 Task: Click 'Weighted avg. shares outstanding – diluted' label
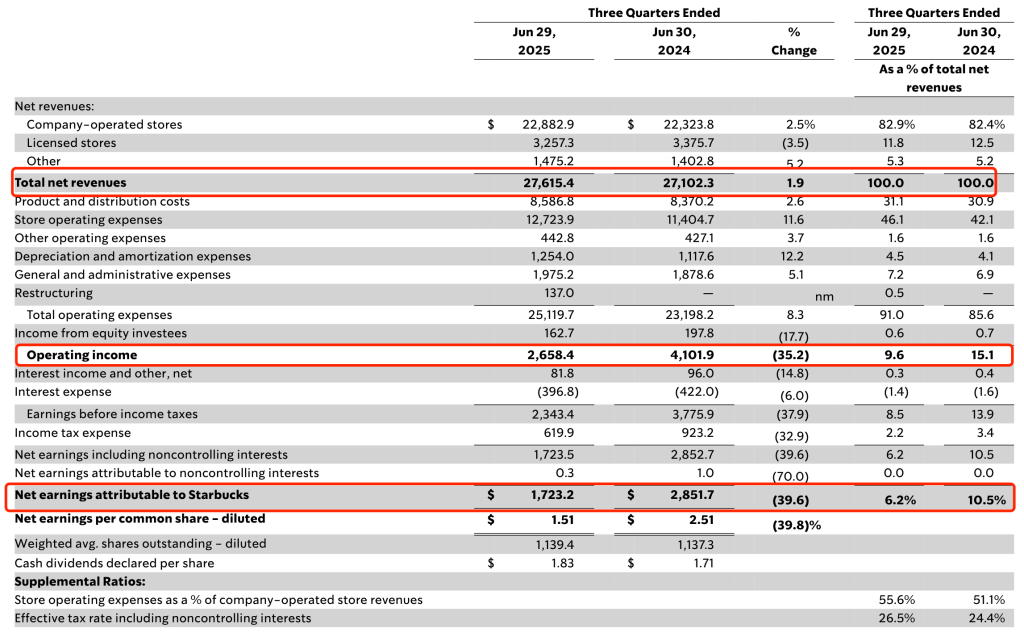pos(140,544)
